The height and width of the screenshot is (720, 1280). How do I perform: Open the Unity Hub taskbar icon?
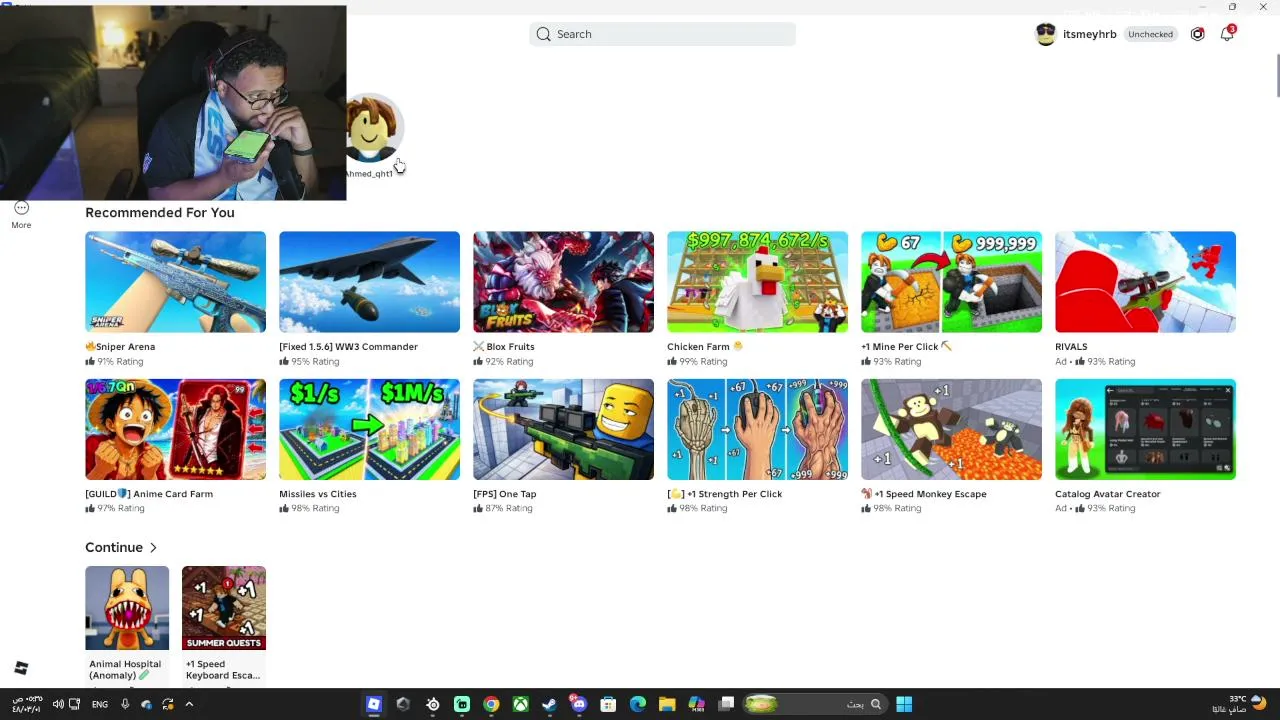[403, 704]
